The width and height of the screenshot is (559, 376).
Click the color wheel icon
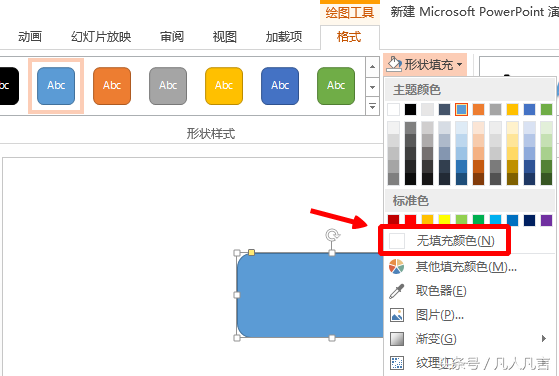396,266
